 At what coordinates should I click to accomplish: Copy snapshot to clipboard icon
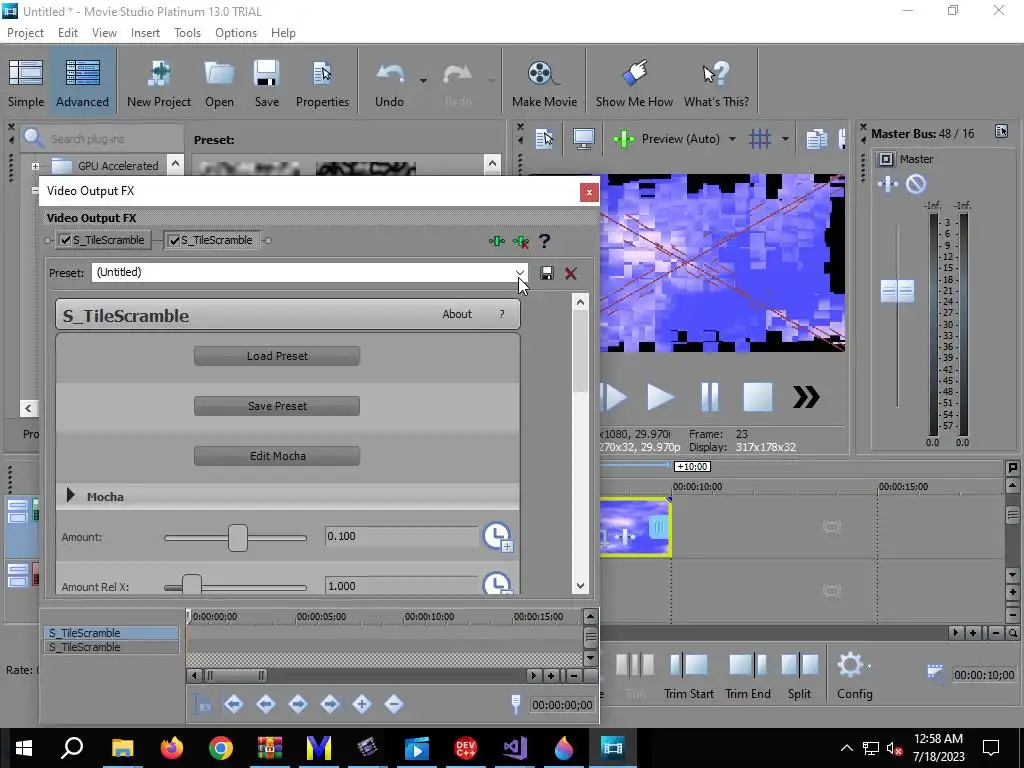click(x=816, y=138)
